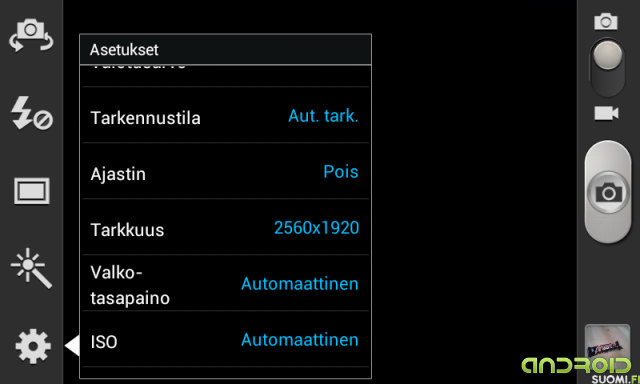Click the settings gear icon
This screenshot has width=640, height=384.
(33, 346)
